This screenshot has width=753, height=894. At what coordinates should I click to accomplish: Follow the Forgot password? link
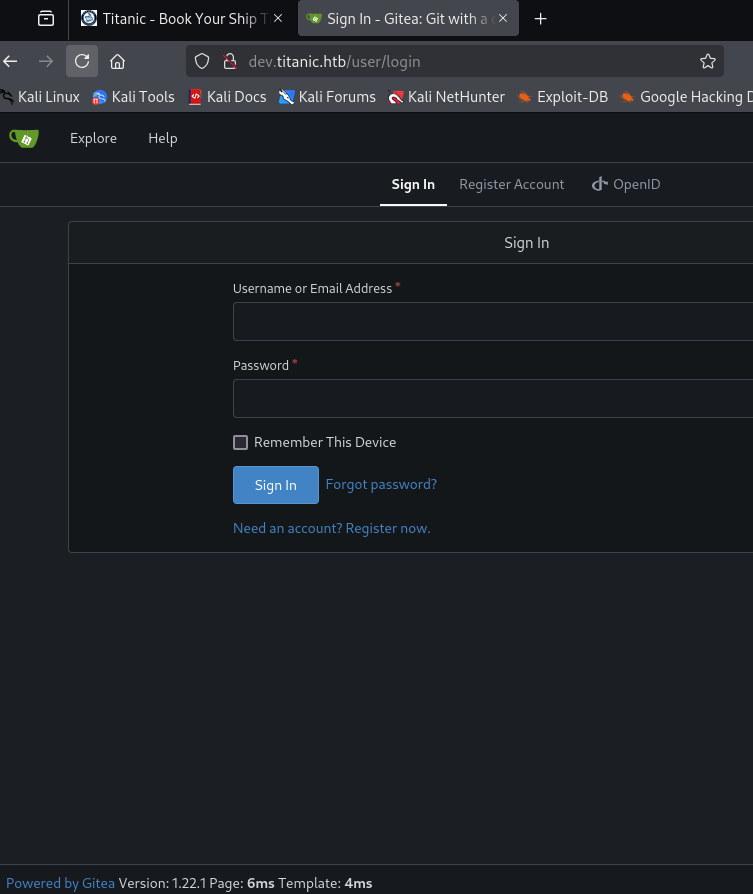click(381, 484)
